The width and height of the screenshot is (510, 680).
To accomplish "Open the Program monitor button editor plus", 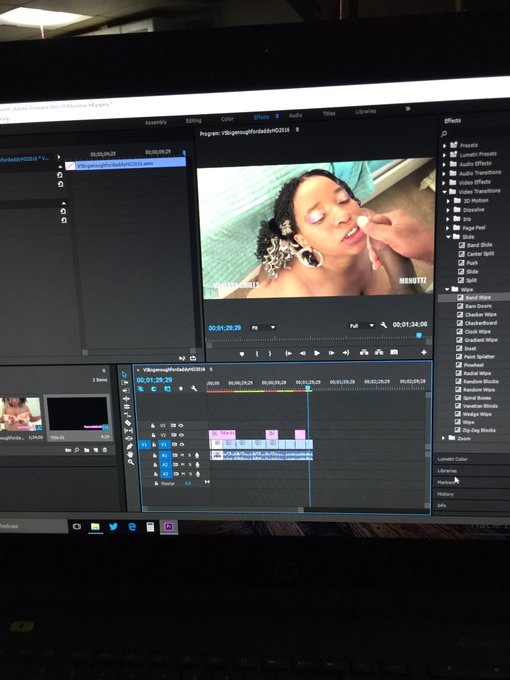I will click(x=424, y=352).
